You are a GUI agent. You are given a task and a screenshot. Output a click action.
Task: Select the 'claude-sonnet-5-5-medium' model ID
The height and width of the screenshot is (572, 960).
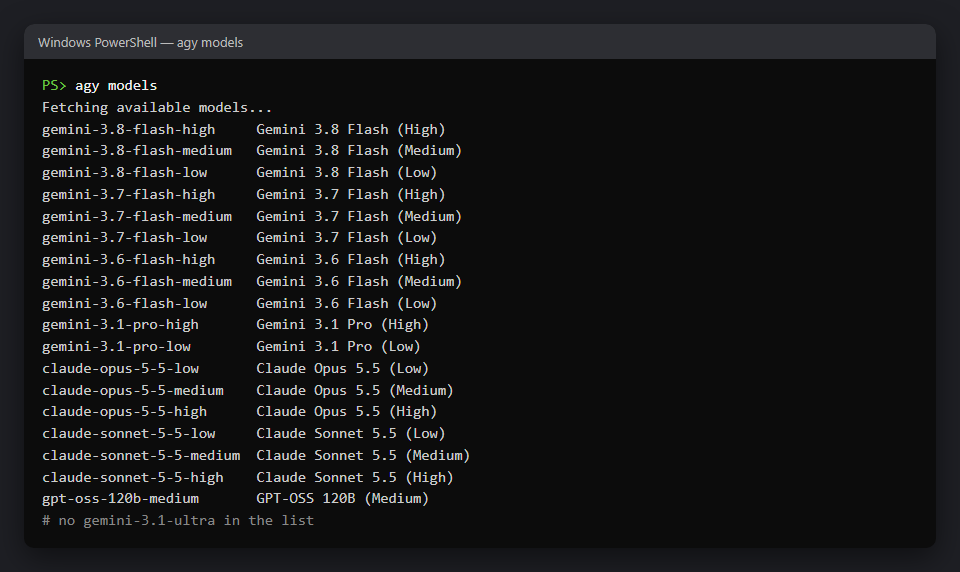tap(141, 456)
